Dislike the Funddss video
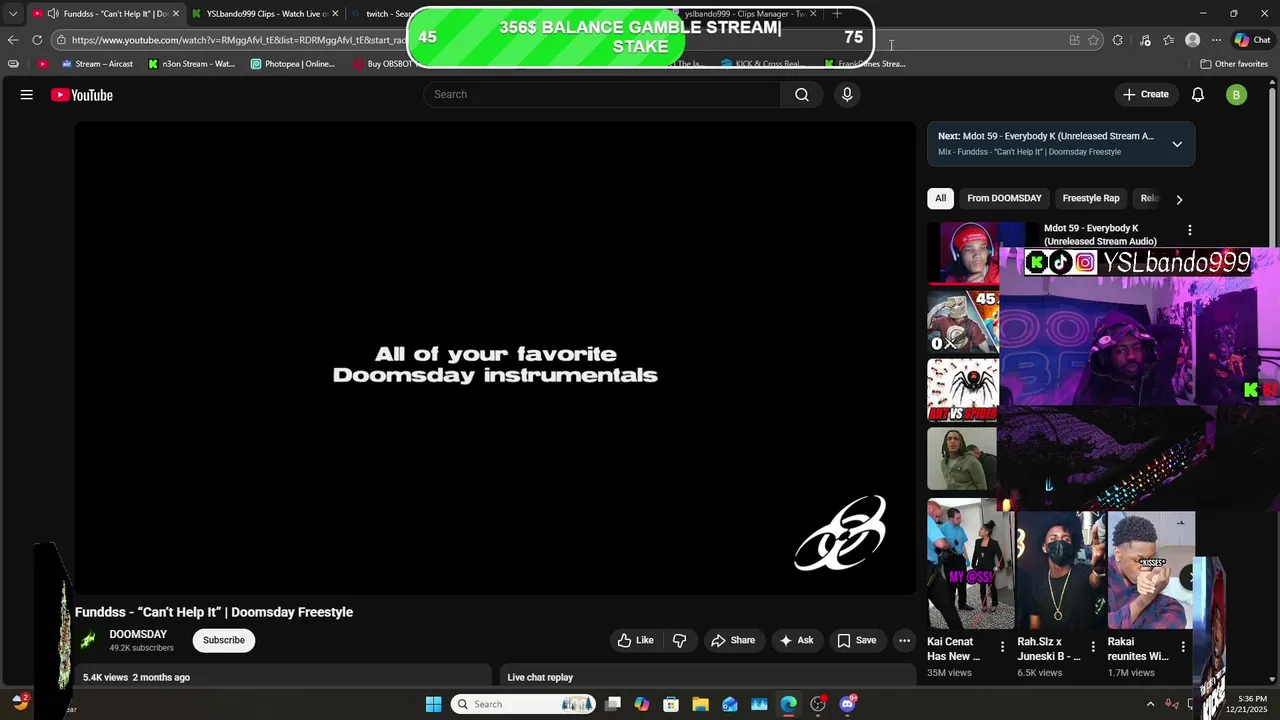This screenshot has height=720, width=1280. tap(680, 640)
